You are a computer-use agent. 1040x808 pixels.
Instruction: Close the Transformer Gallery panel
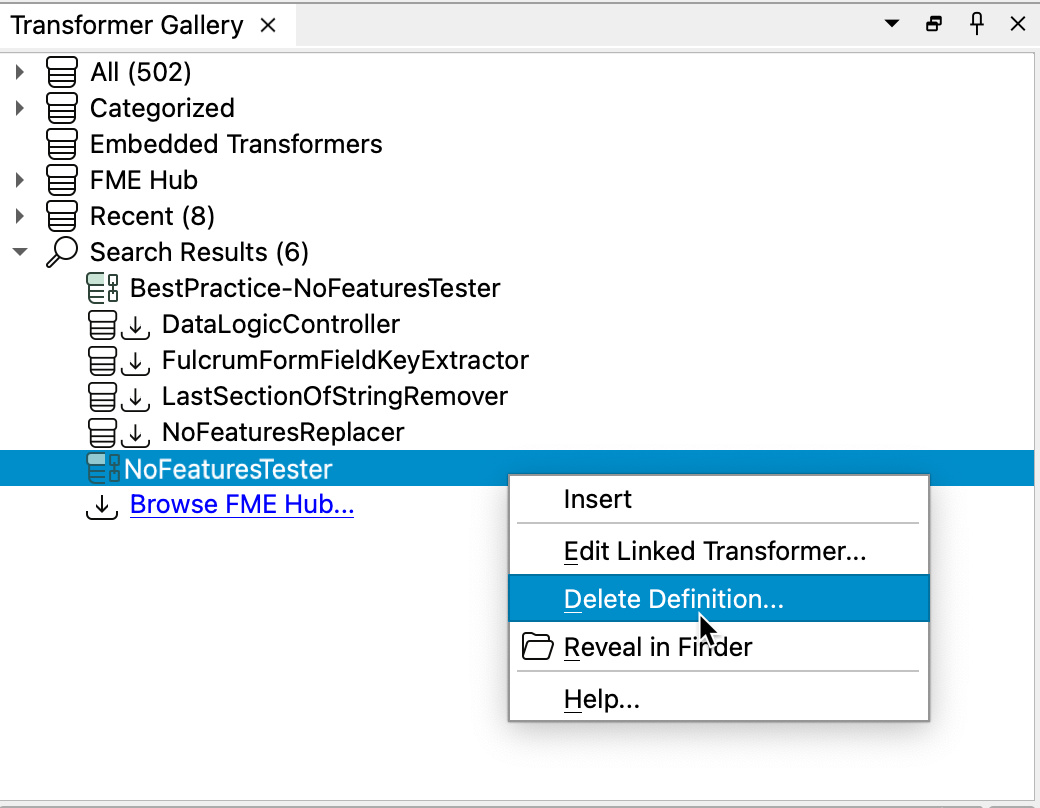1017,25
